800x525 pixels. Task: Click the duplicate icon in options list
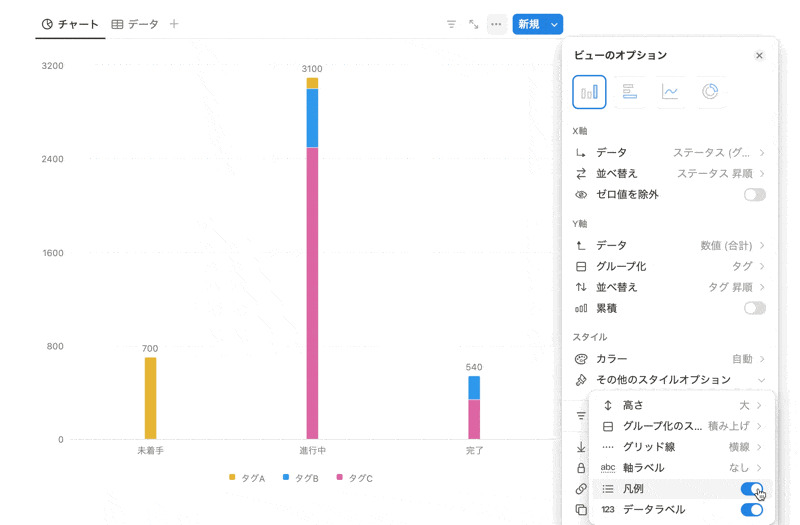click(x=581, y=510)
